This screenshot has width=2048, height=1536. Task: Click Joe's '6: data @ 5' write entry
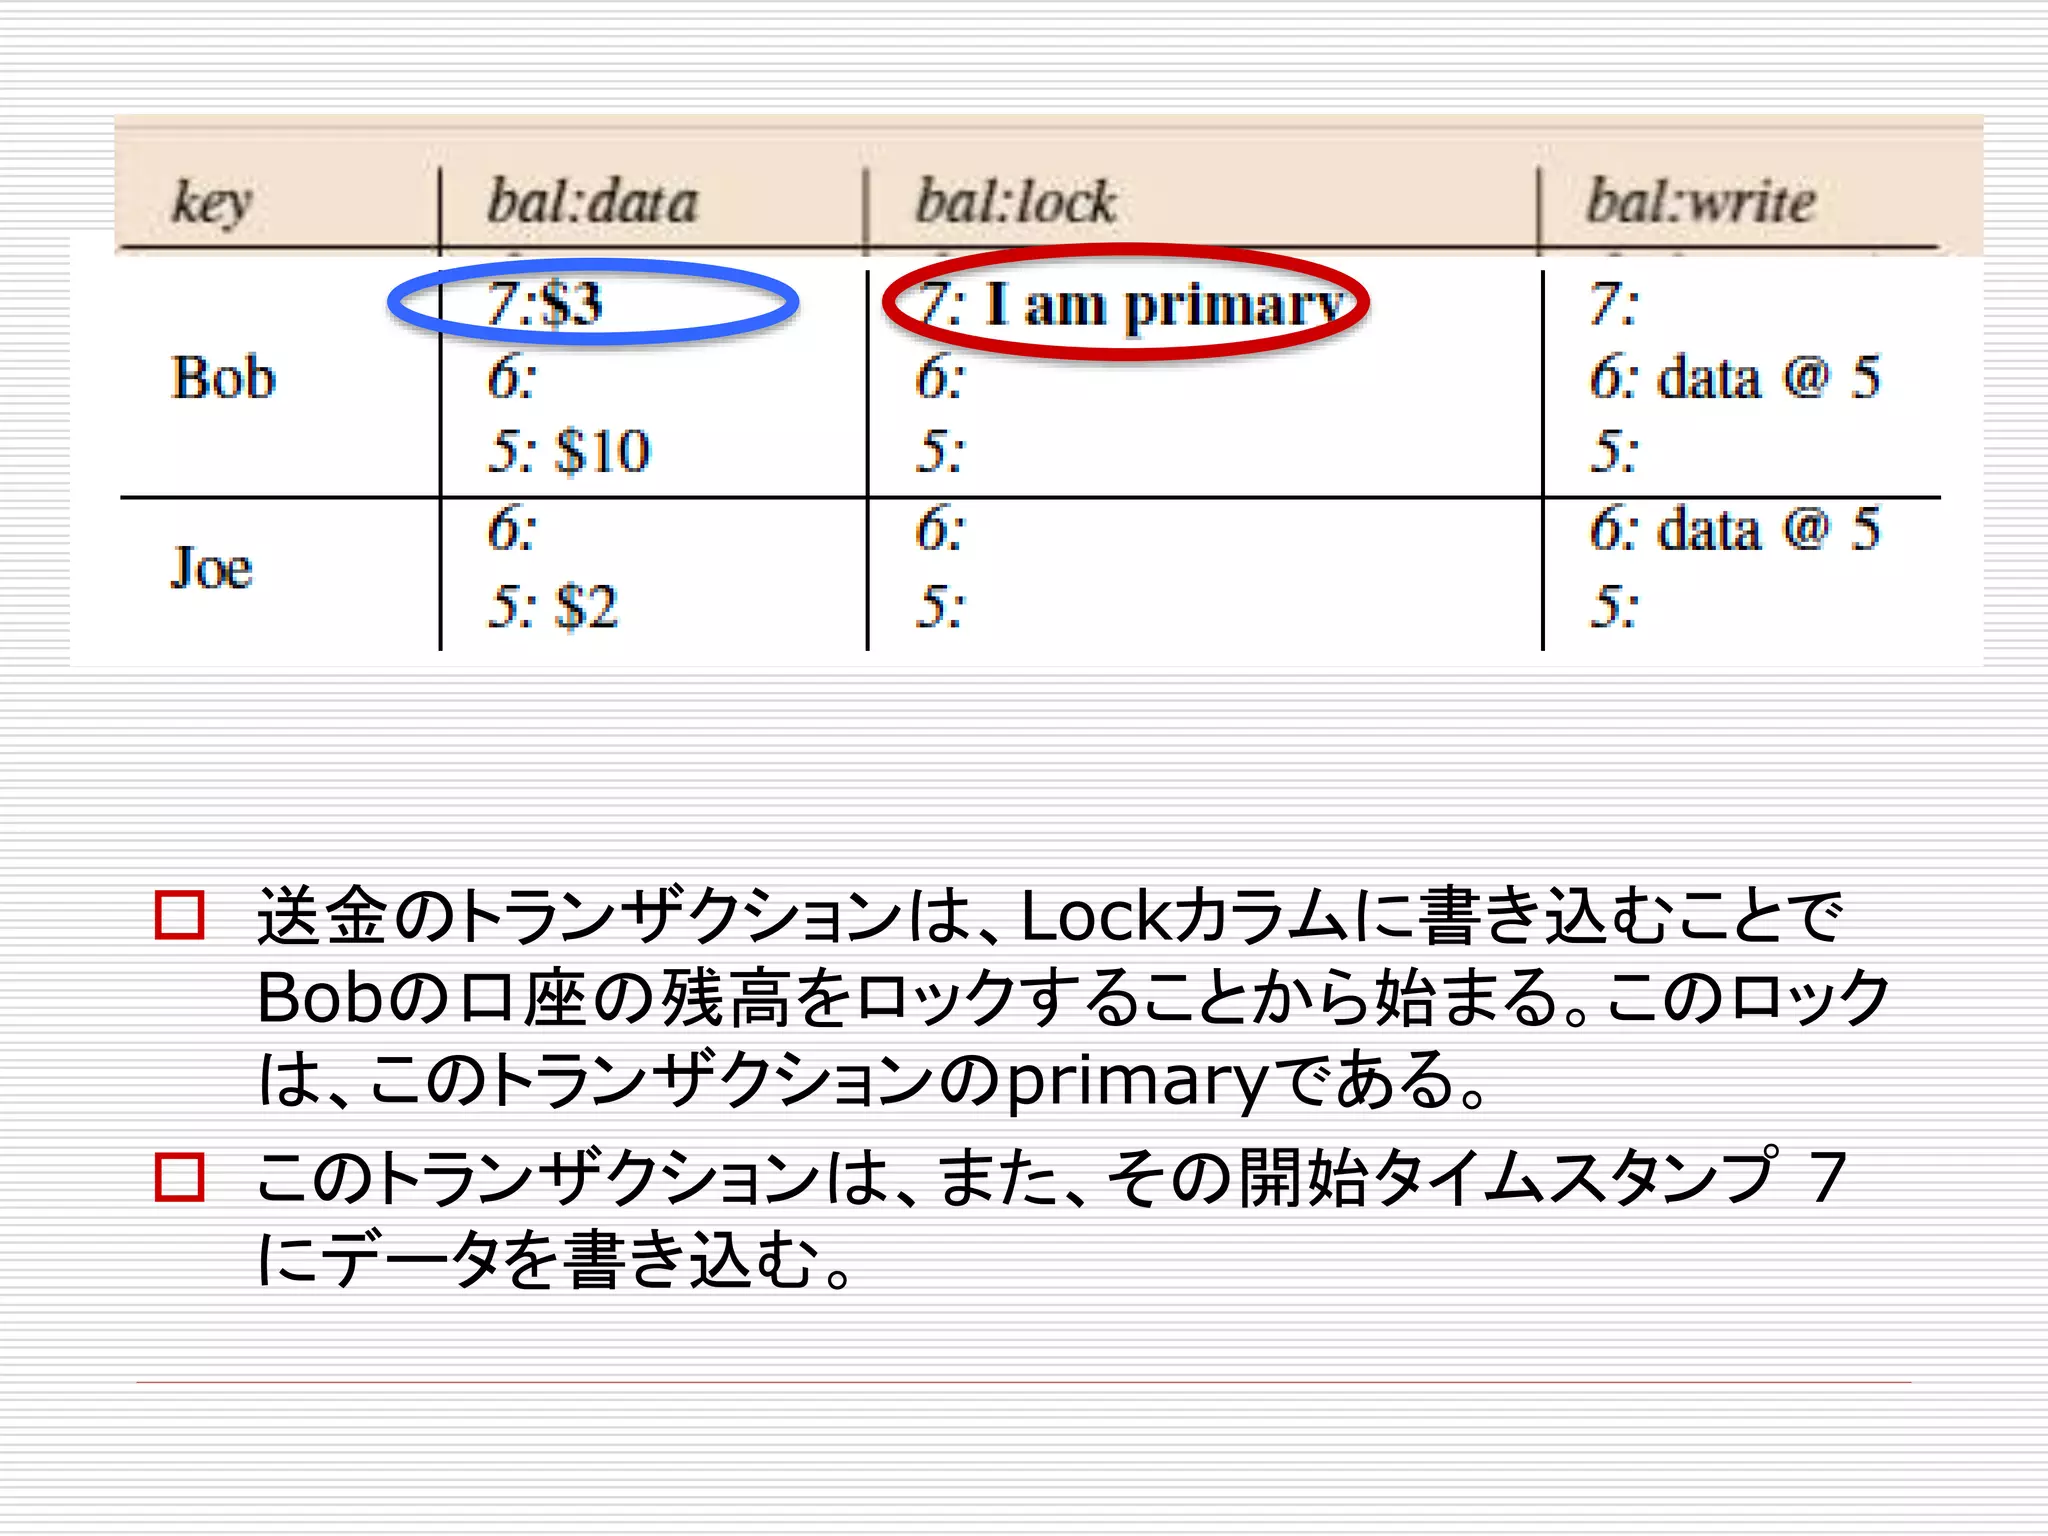1735,529
